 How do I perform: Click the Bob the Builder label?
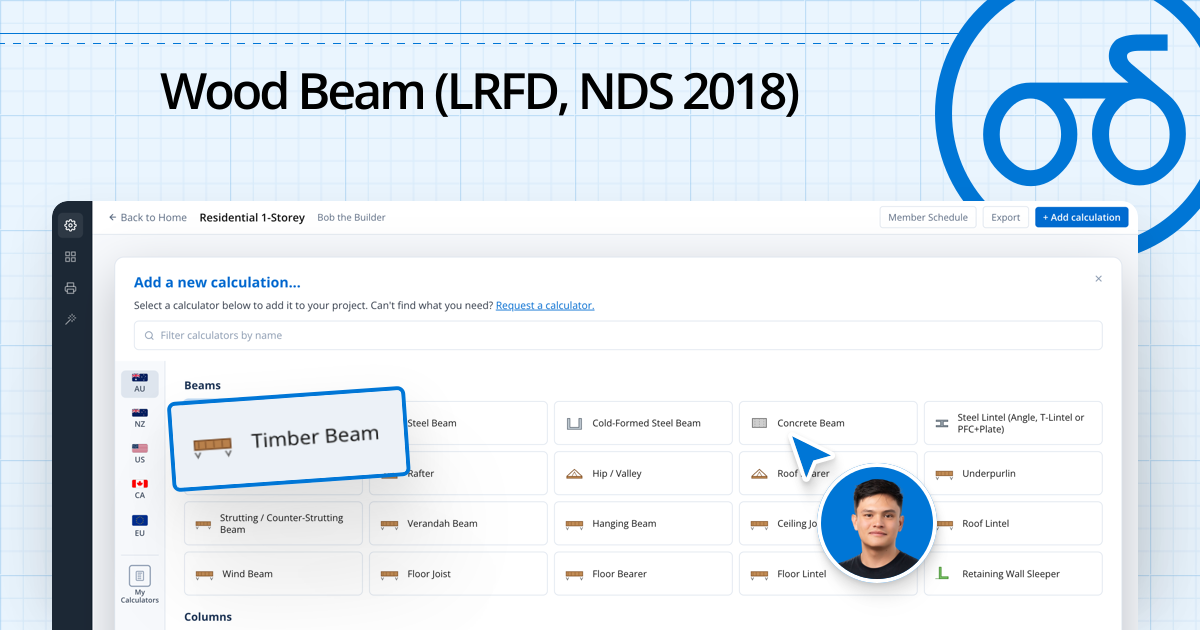click(351, 217)
